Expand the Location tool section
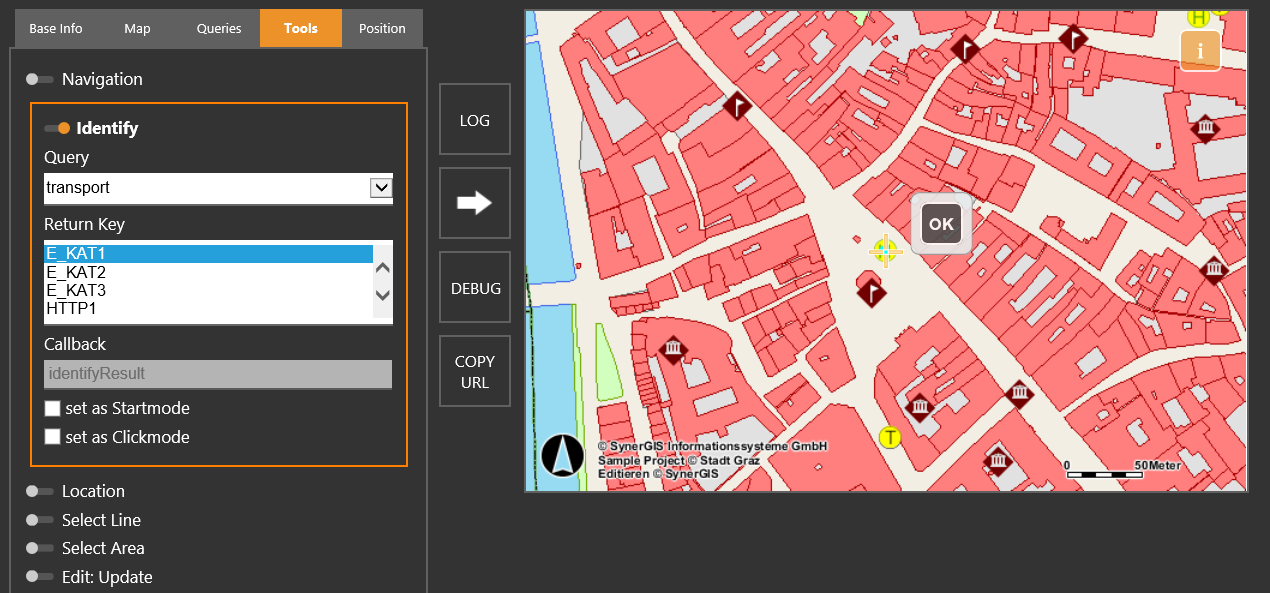 (38, 491)
